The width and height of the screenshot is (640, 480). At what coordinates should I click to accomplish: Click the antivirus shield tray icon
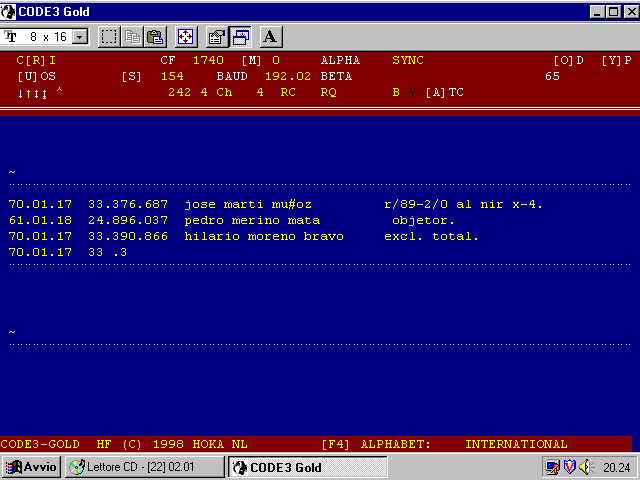569,467
